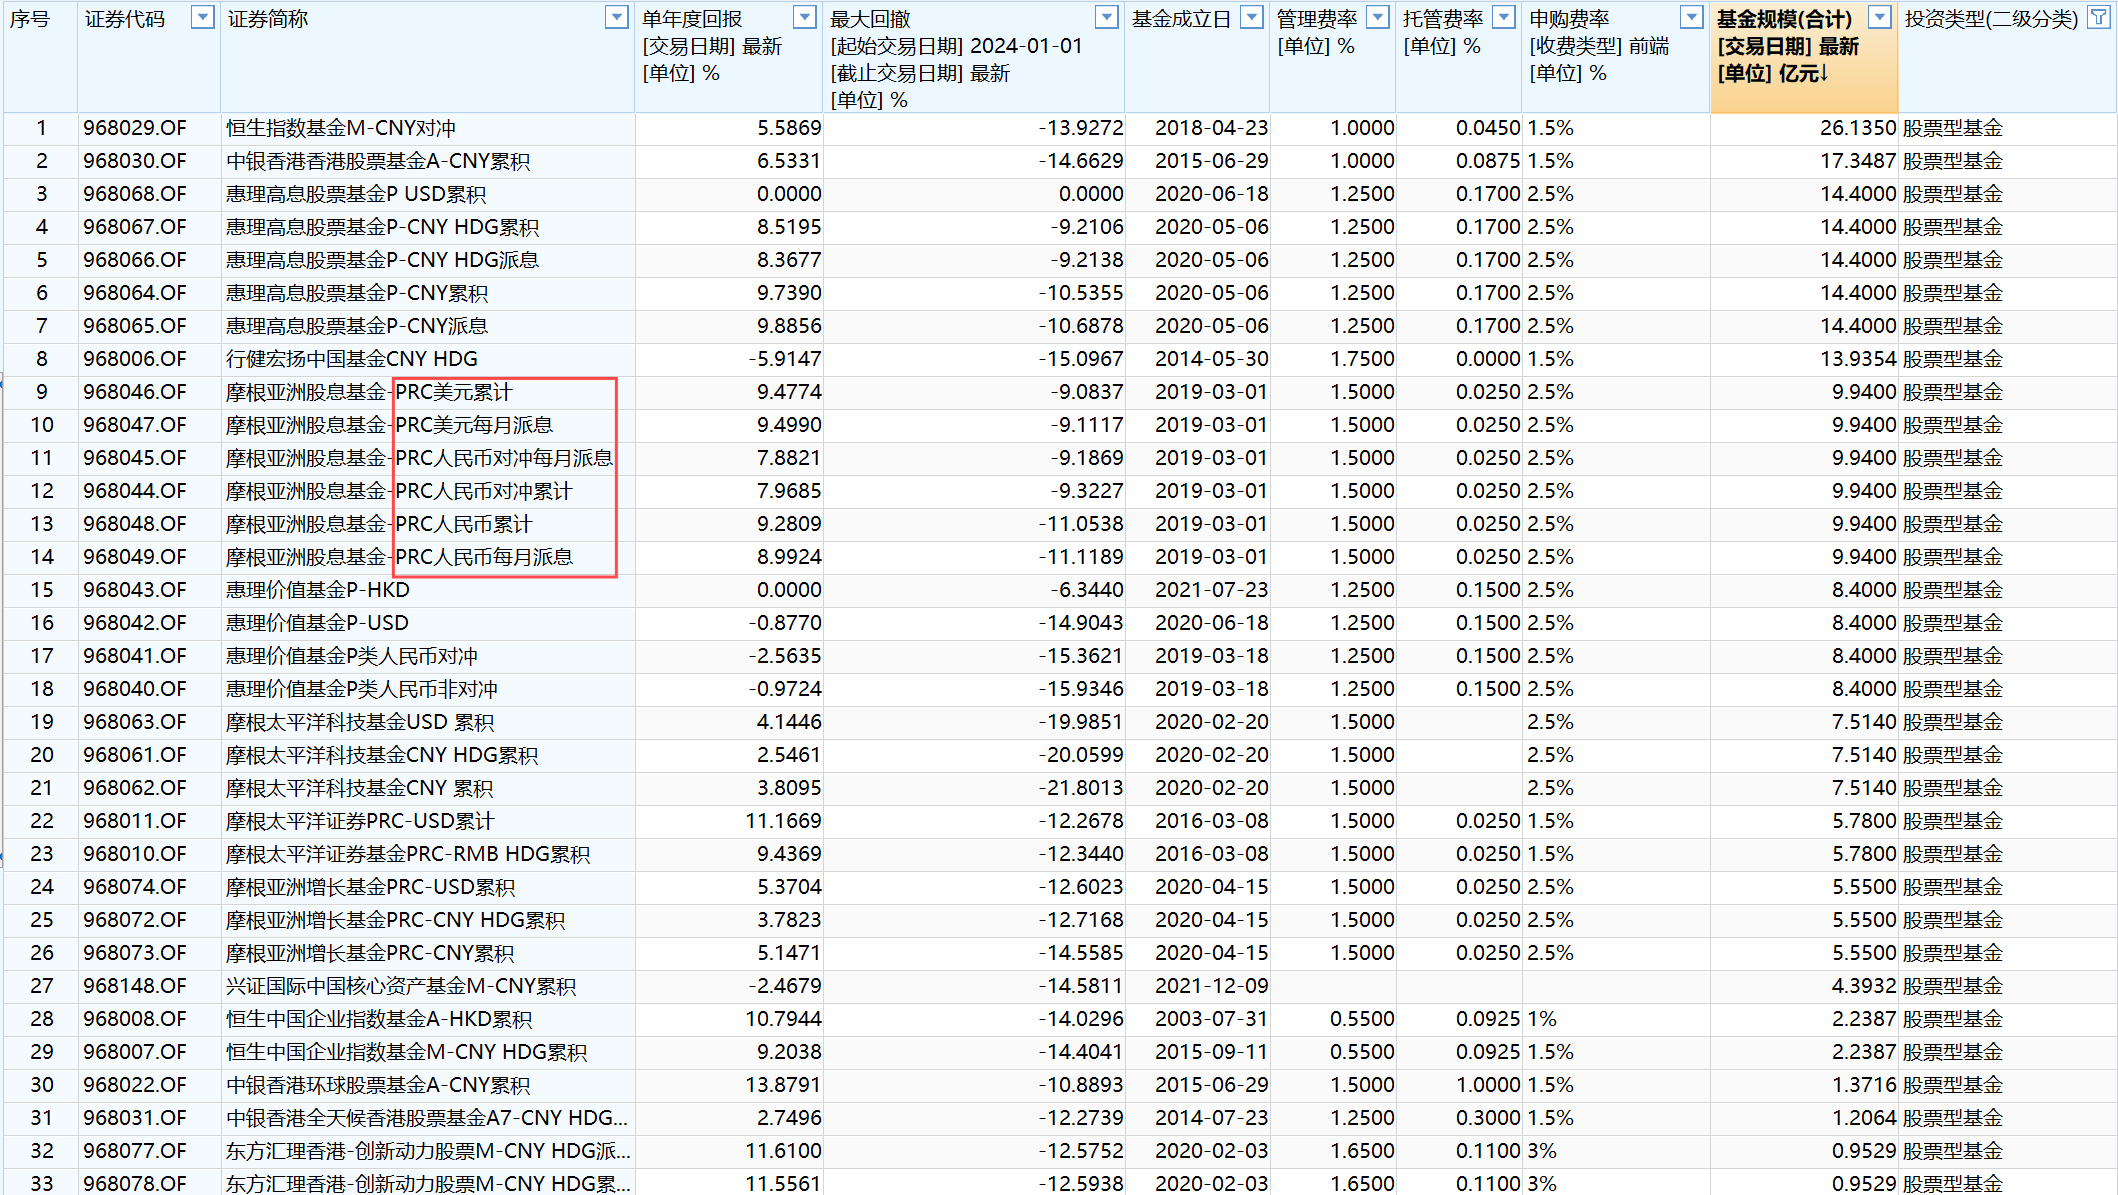
Task: Click inception date 2003-07-31
Action: click(x=1211, y=1019)
